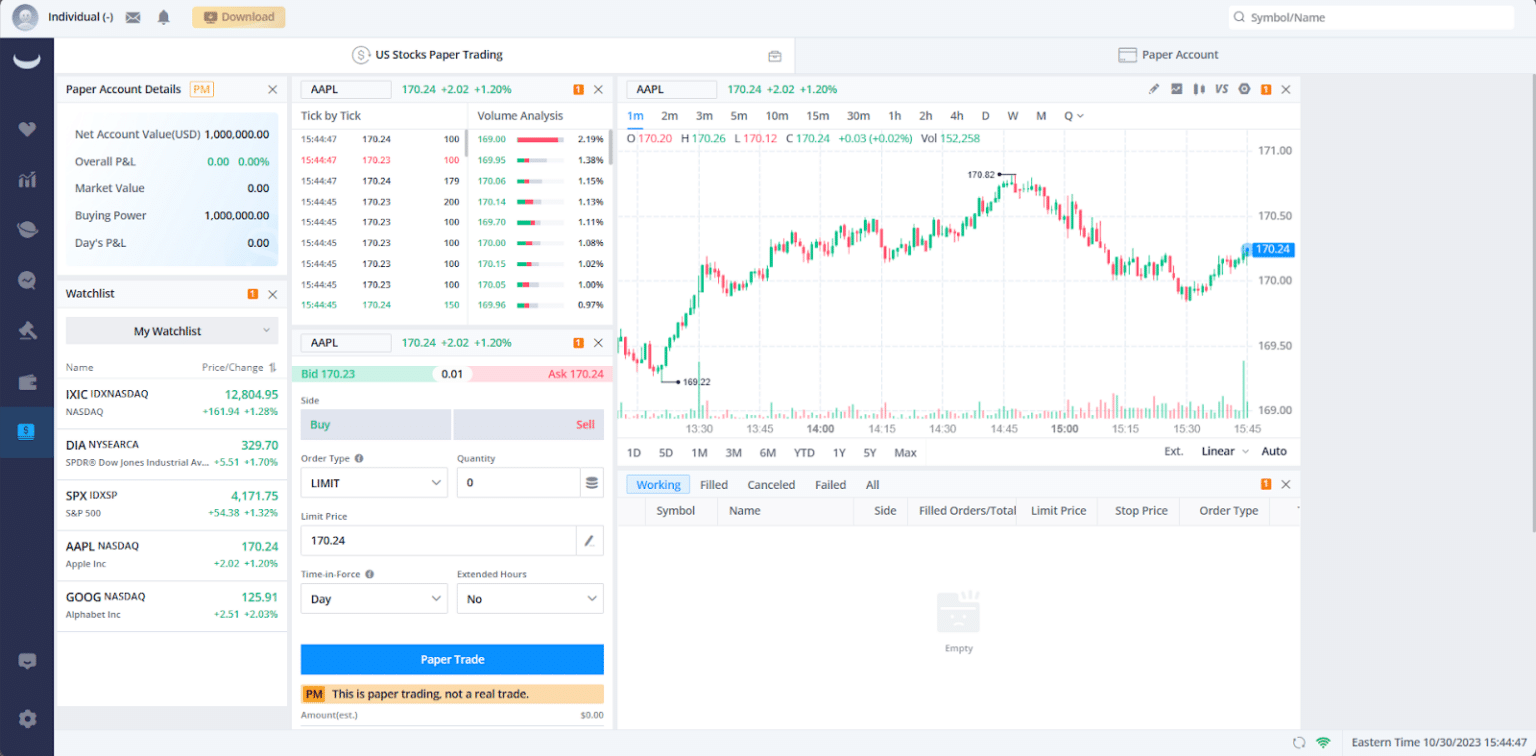Click the gavel trading icon in sidebar
This screenshot has height=756, width=1536.
pos(27,330)
